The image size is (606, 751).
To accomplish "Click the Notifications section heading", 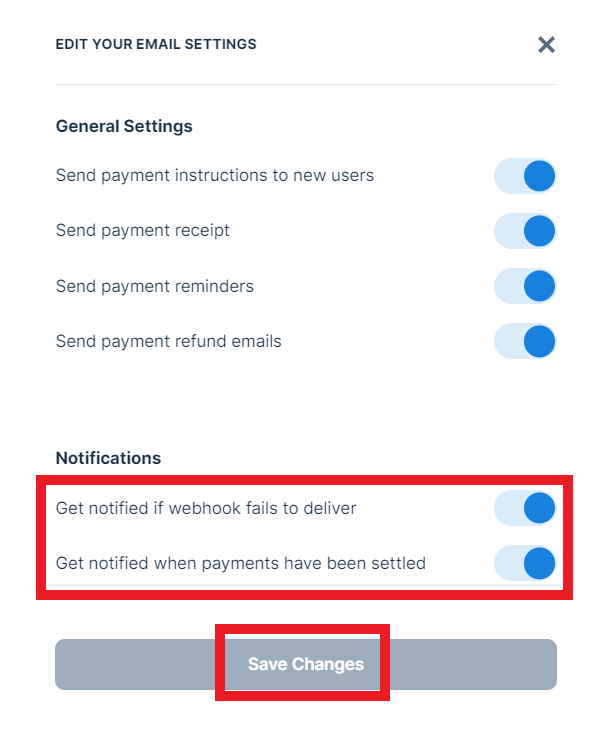I will [x=108, y=458].
